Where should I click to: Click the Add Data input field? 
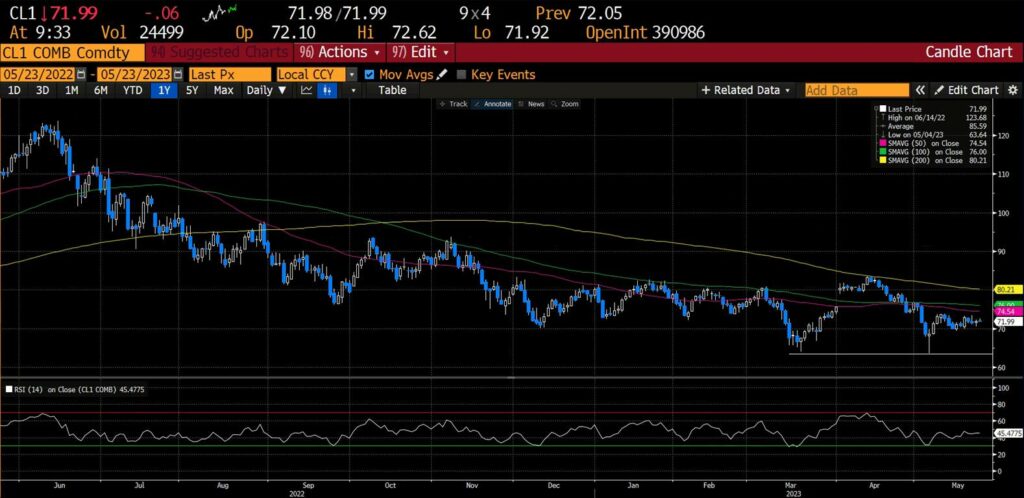856,91
